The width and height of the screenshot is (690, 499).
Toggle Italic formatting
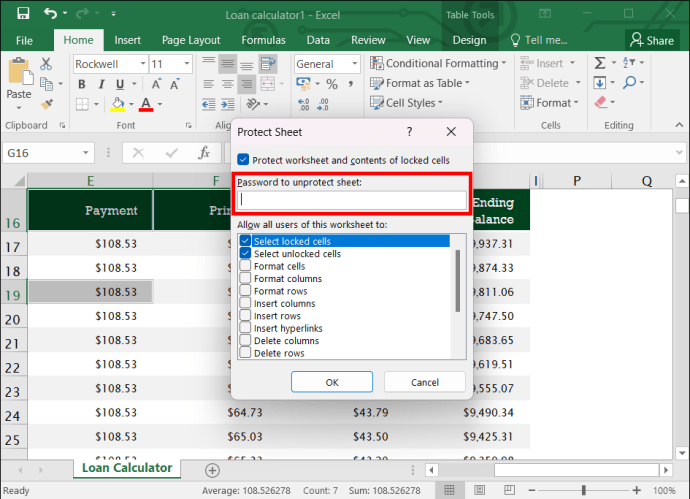[x=101, y=84]
